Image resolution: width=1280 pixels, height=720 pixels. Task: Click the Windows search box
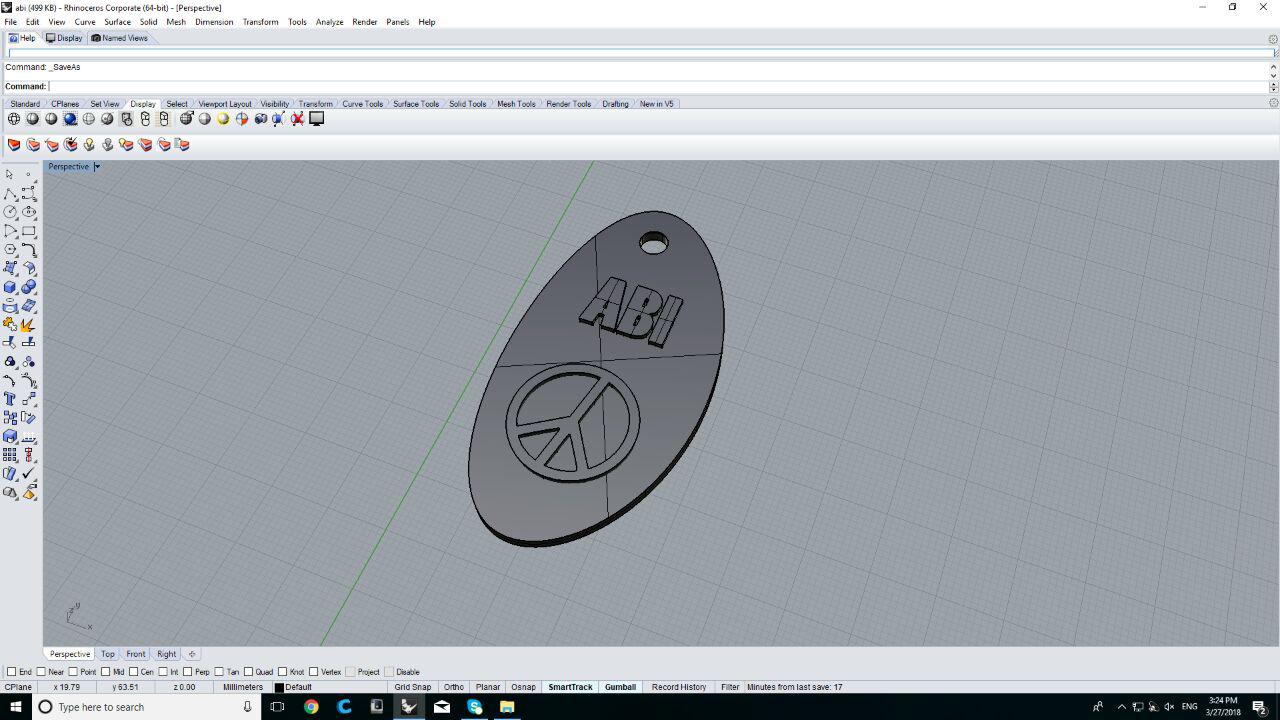click(x=148, y=707)
